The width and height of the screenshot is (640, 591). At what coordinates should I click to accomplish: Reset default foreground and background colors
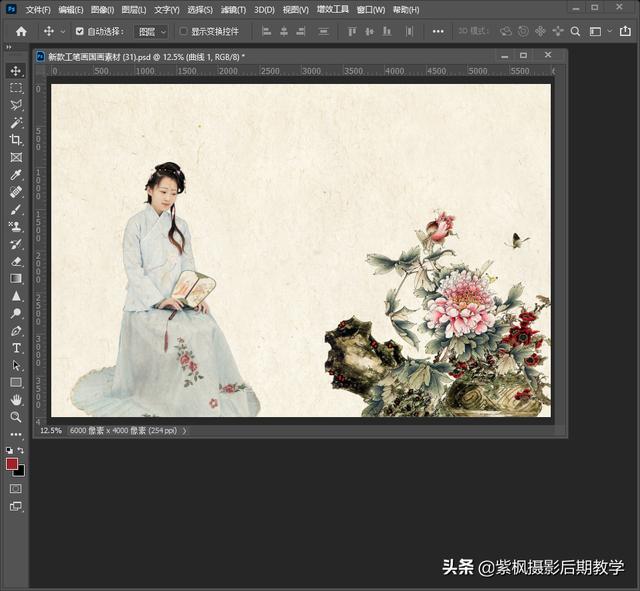9,451
